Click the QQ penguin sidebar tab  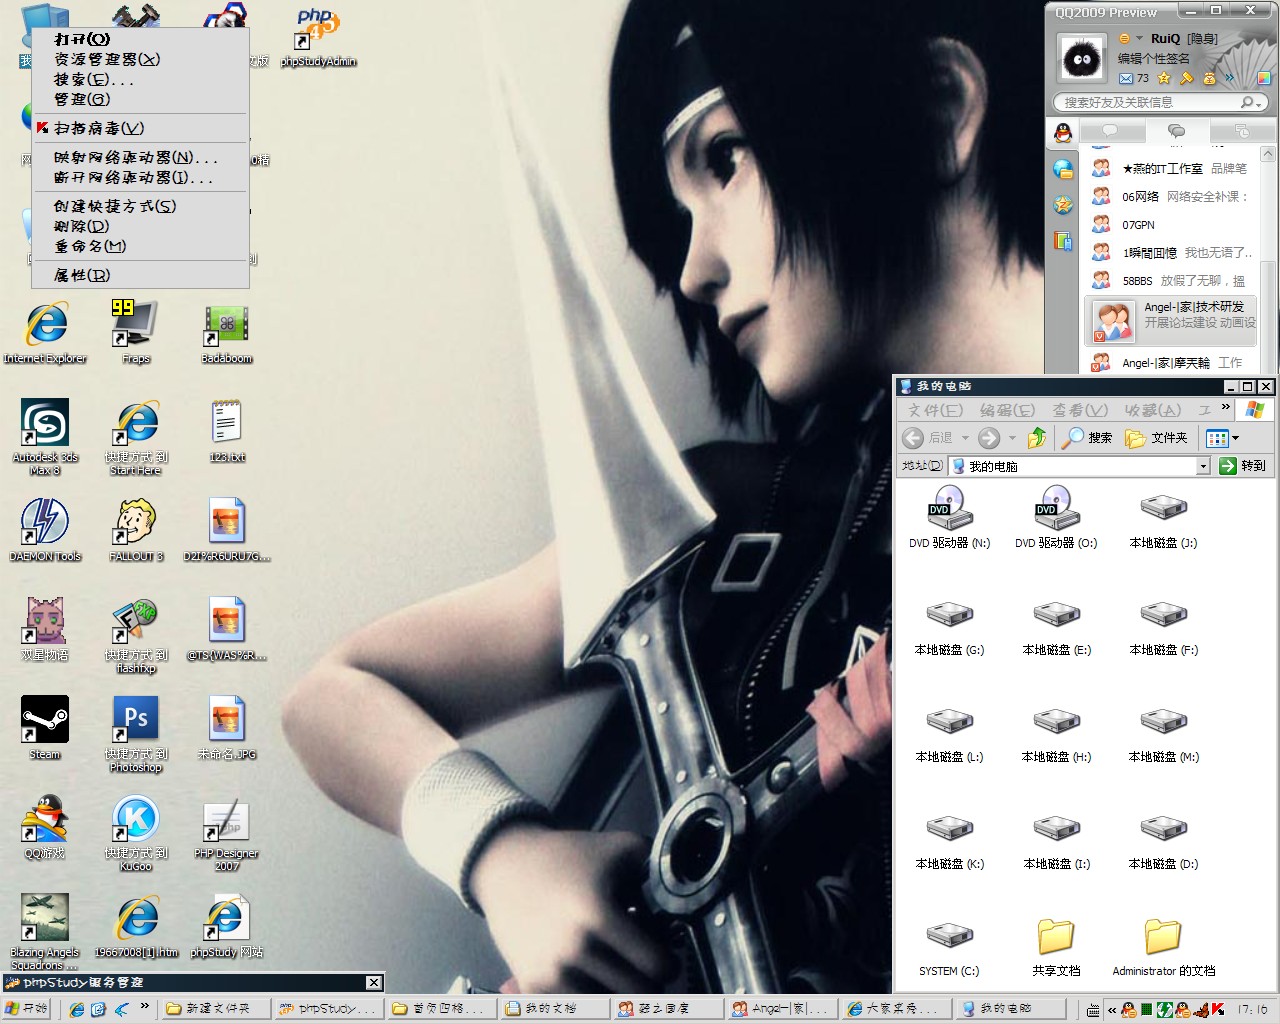point(1063,132)
